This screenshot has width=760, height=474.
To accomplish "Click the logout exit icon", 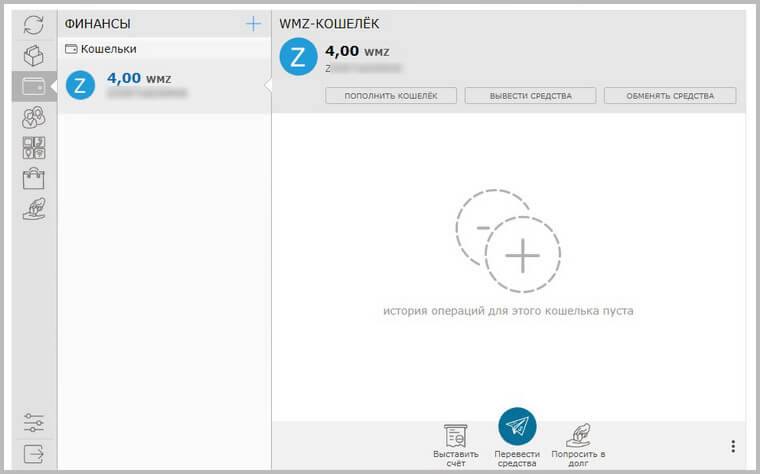I will click(x=33, y=454).
